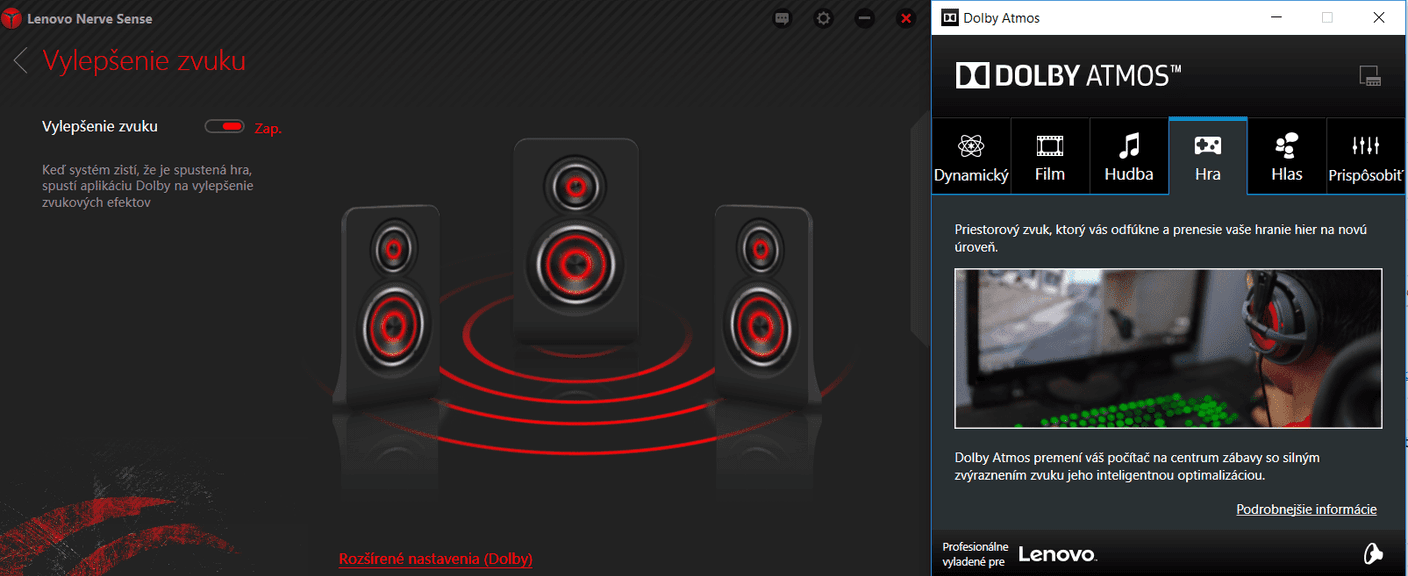Select the Film profile tab
This screenshot has height=576, width=1408.
tap(1050, 156)
